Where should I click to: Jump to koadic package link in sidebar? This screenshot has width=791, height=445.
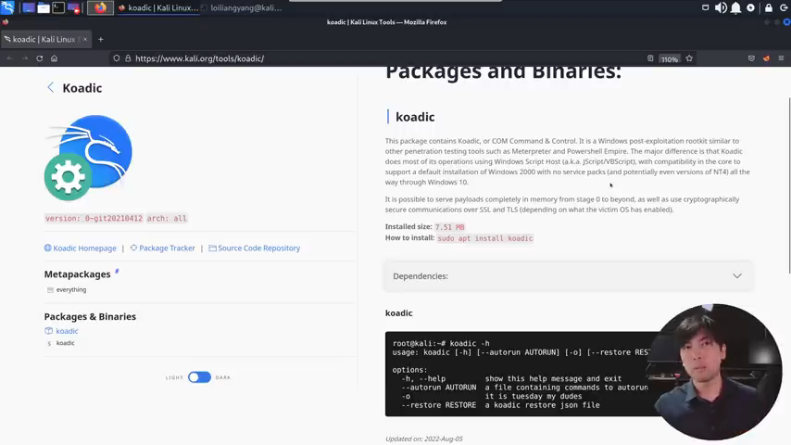pyautogui.click(x=67, y=331)
